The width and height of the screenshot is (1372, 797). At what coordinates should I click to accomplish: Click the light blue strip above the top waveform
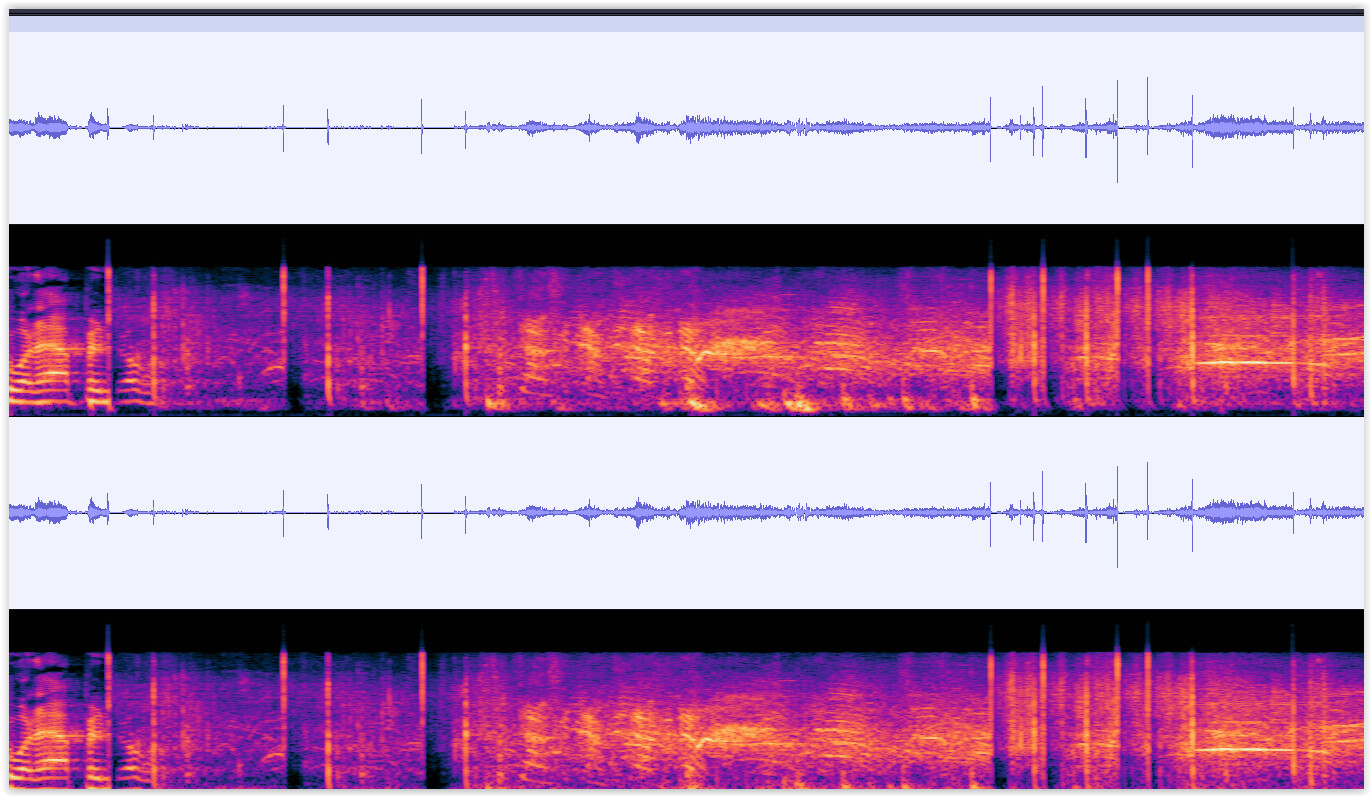686,24
